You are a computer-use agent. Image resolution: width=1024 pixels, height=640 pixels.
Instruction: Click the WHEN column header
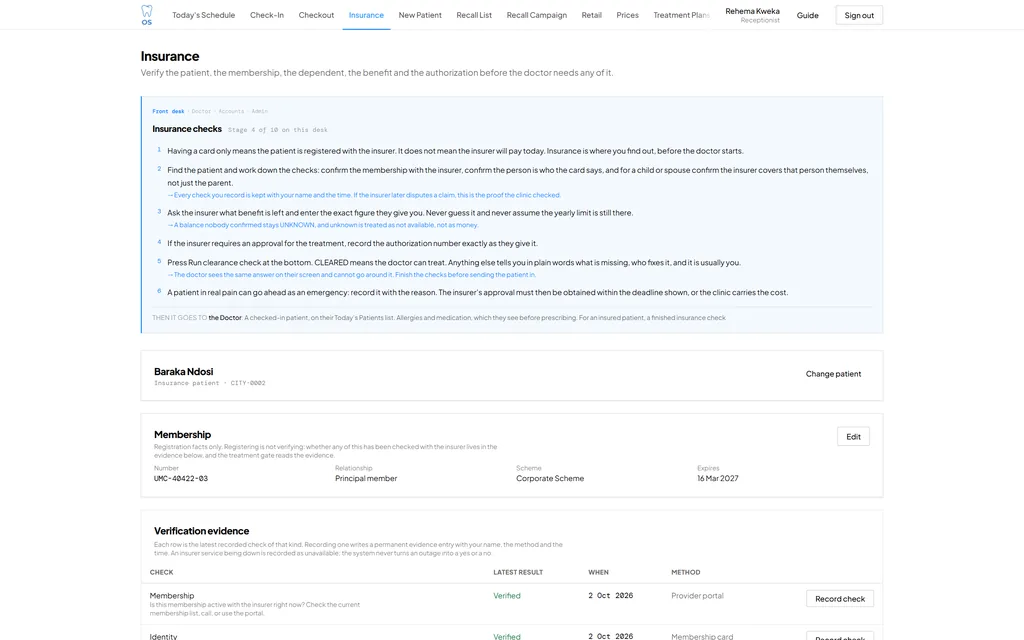pyautogui.click(x=598, y=572)
